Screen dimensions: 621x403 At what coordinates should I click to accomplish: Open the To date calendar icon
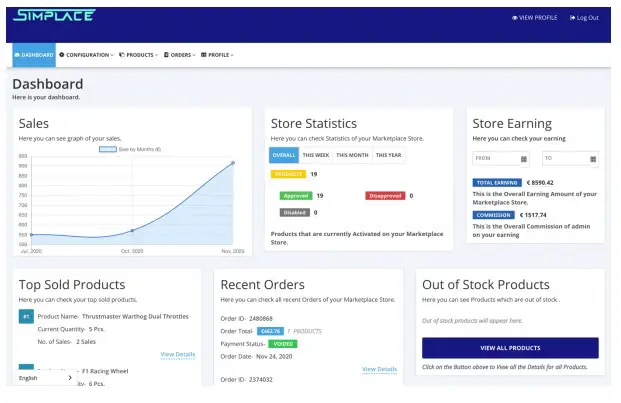point(593,159)
